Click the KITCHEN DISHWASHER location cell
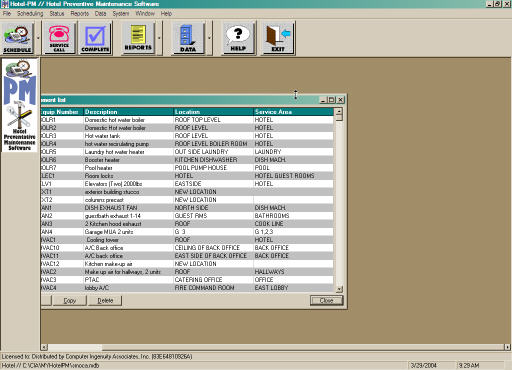Viewport: 512px width, 370px height. click(x=213, y=160)
